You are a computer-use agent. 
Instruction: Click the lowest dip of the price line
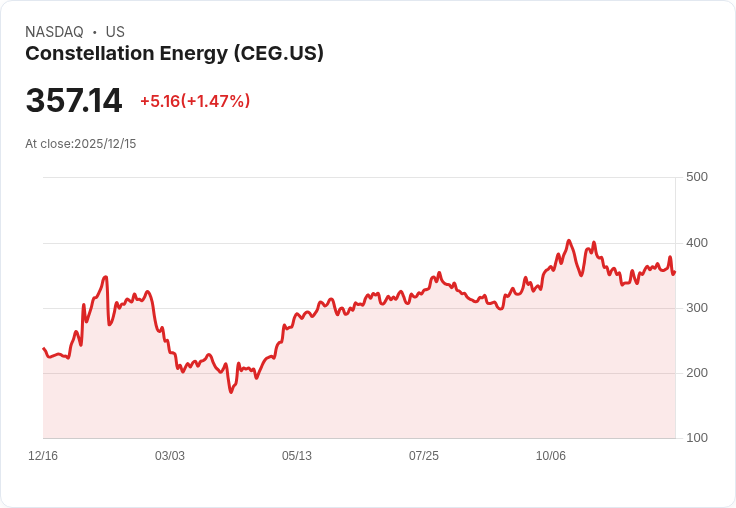click(x=231, y=392)
